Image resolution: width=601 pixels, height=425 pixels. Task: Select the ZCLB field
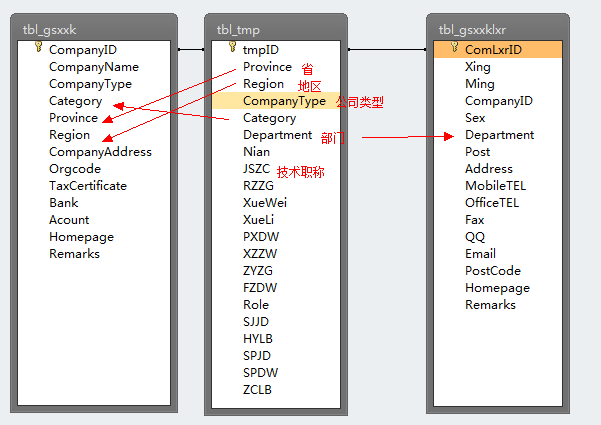[x=258, y=390]
